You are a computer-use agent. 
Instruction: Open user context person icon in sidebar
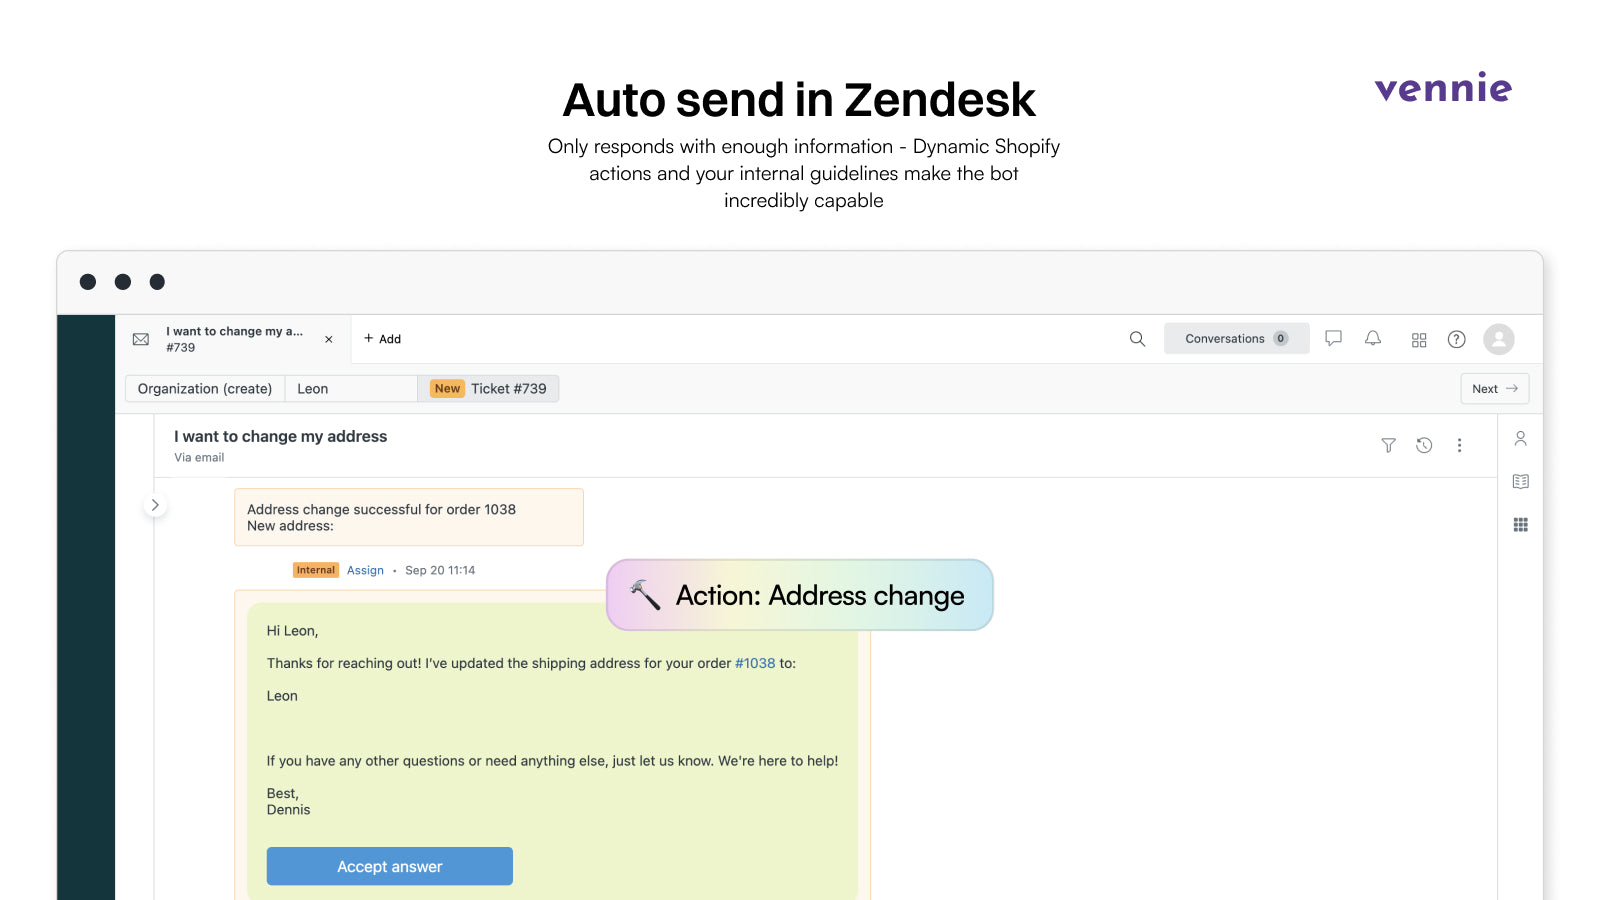click(1521, 438)
